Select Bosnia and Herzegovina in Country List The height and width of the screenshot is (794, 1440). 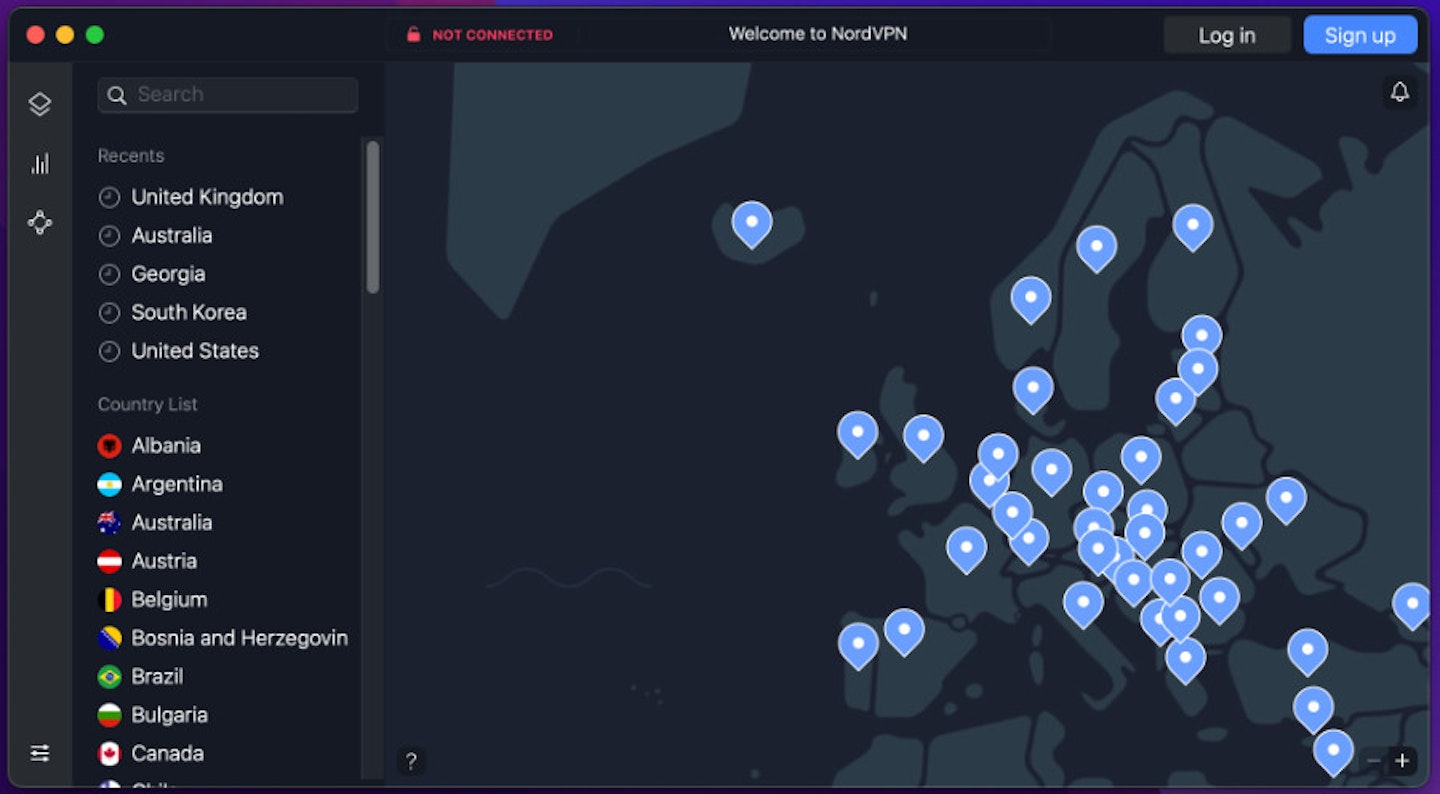coord(223,638)
